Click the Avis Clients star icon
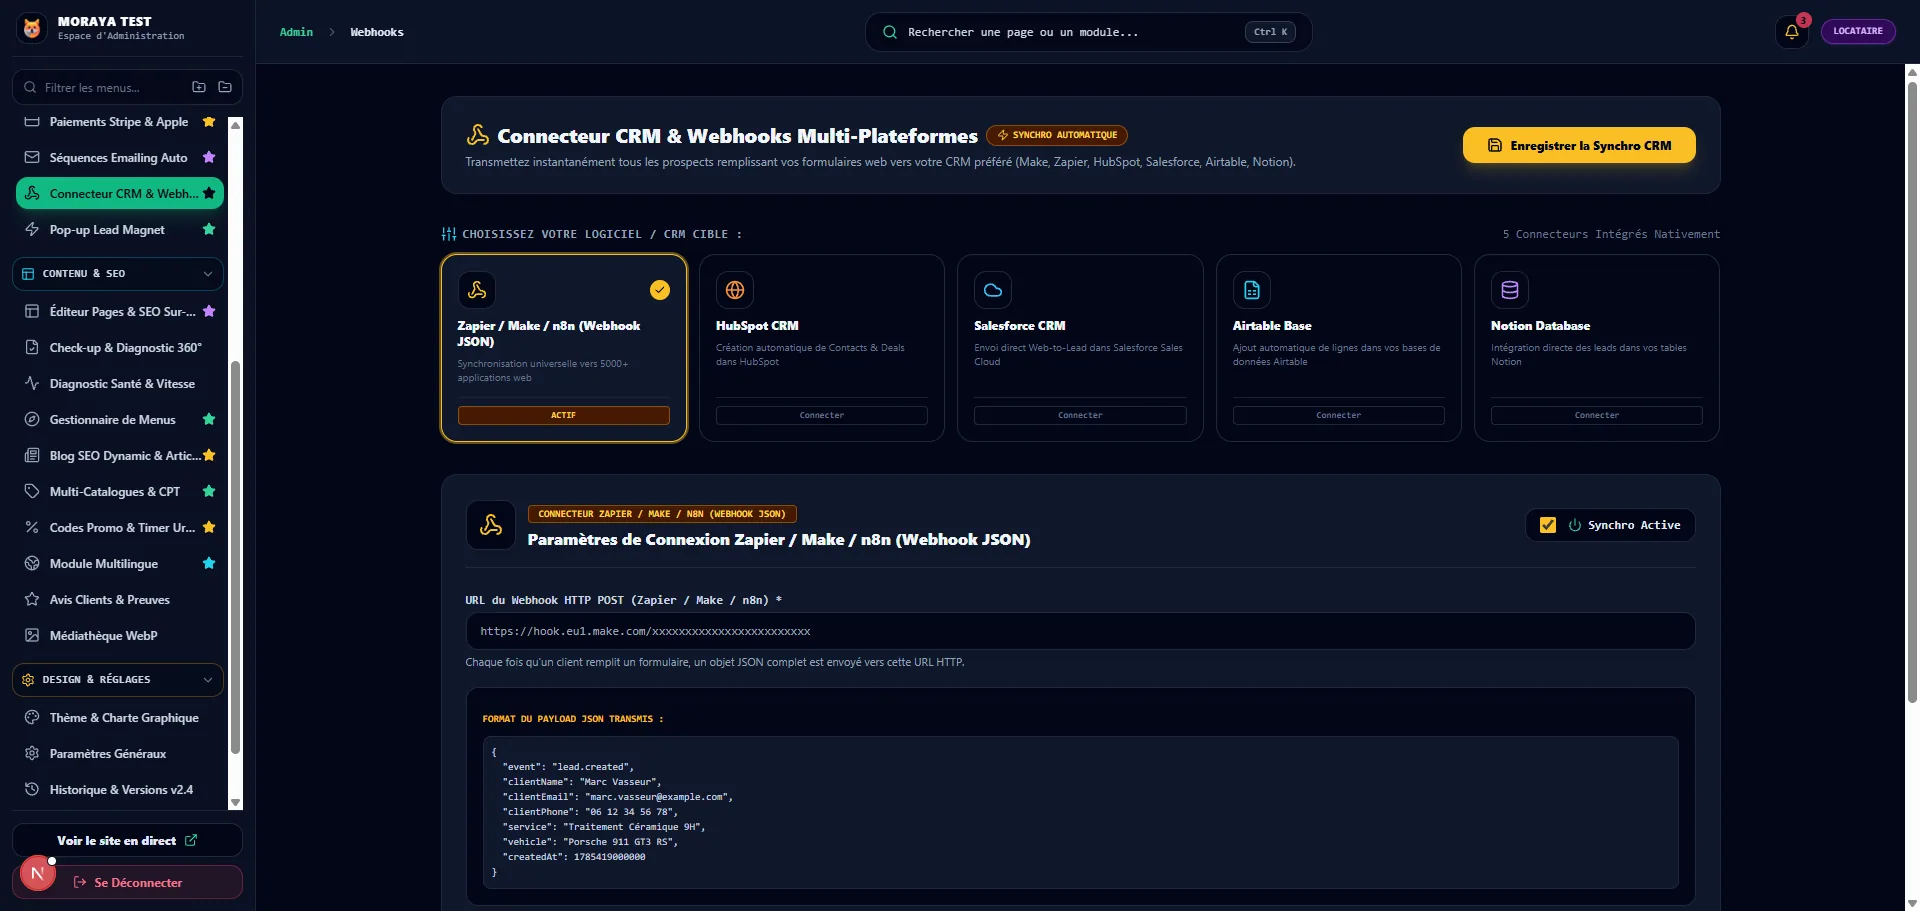 [32, 600]
